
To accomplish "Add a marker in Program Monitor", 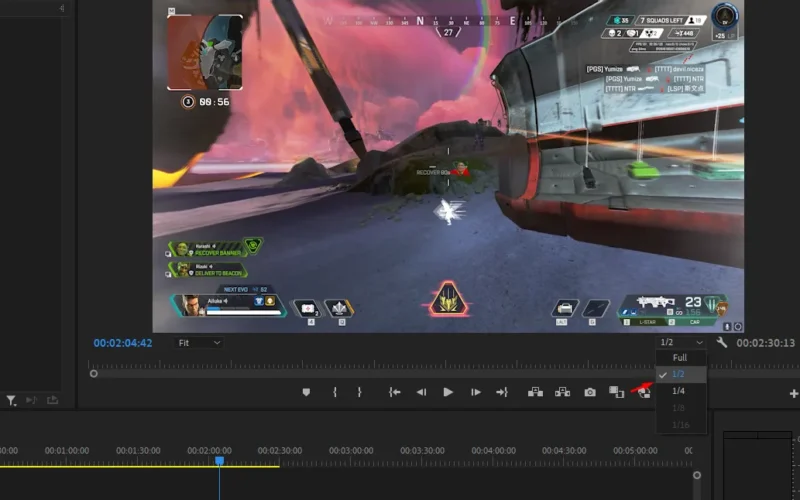I will point(306,392).
